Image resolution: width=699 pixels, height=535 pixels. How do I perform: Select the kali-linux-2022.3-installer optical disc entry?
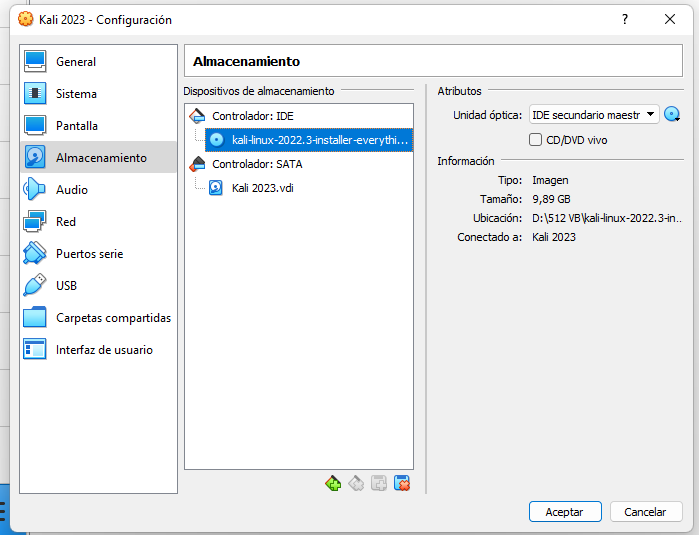(x=309, y=140)
